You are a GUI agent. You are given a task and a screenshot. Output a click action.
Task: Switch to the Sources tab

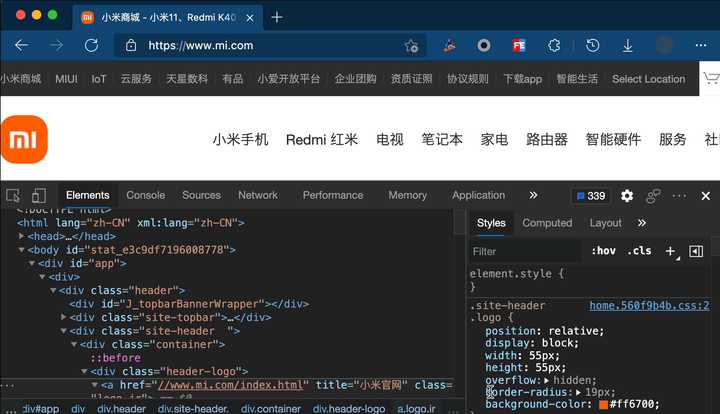(201, 195)
